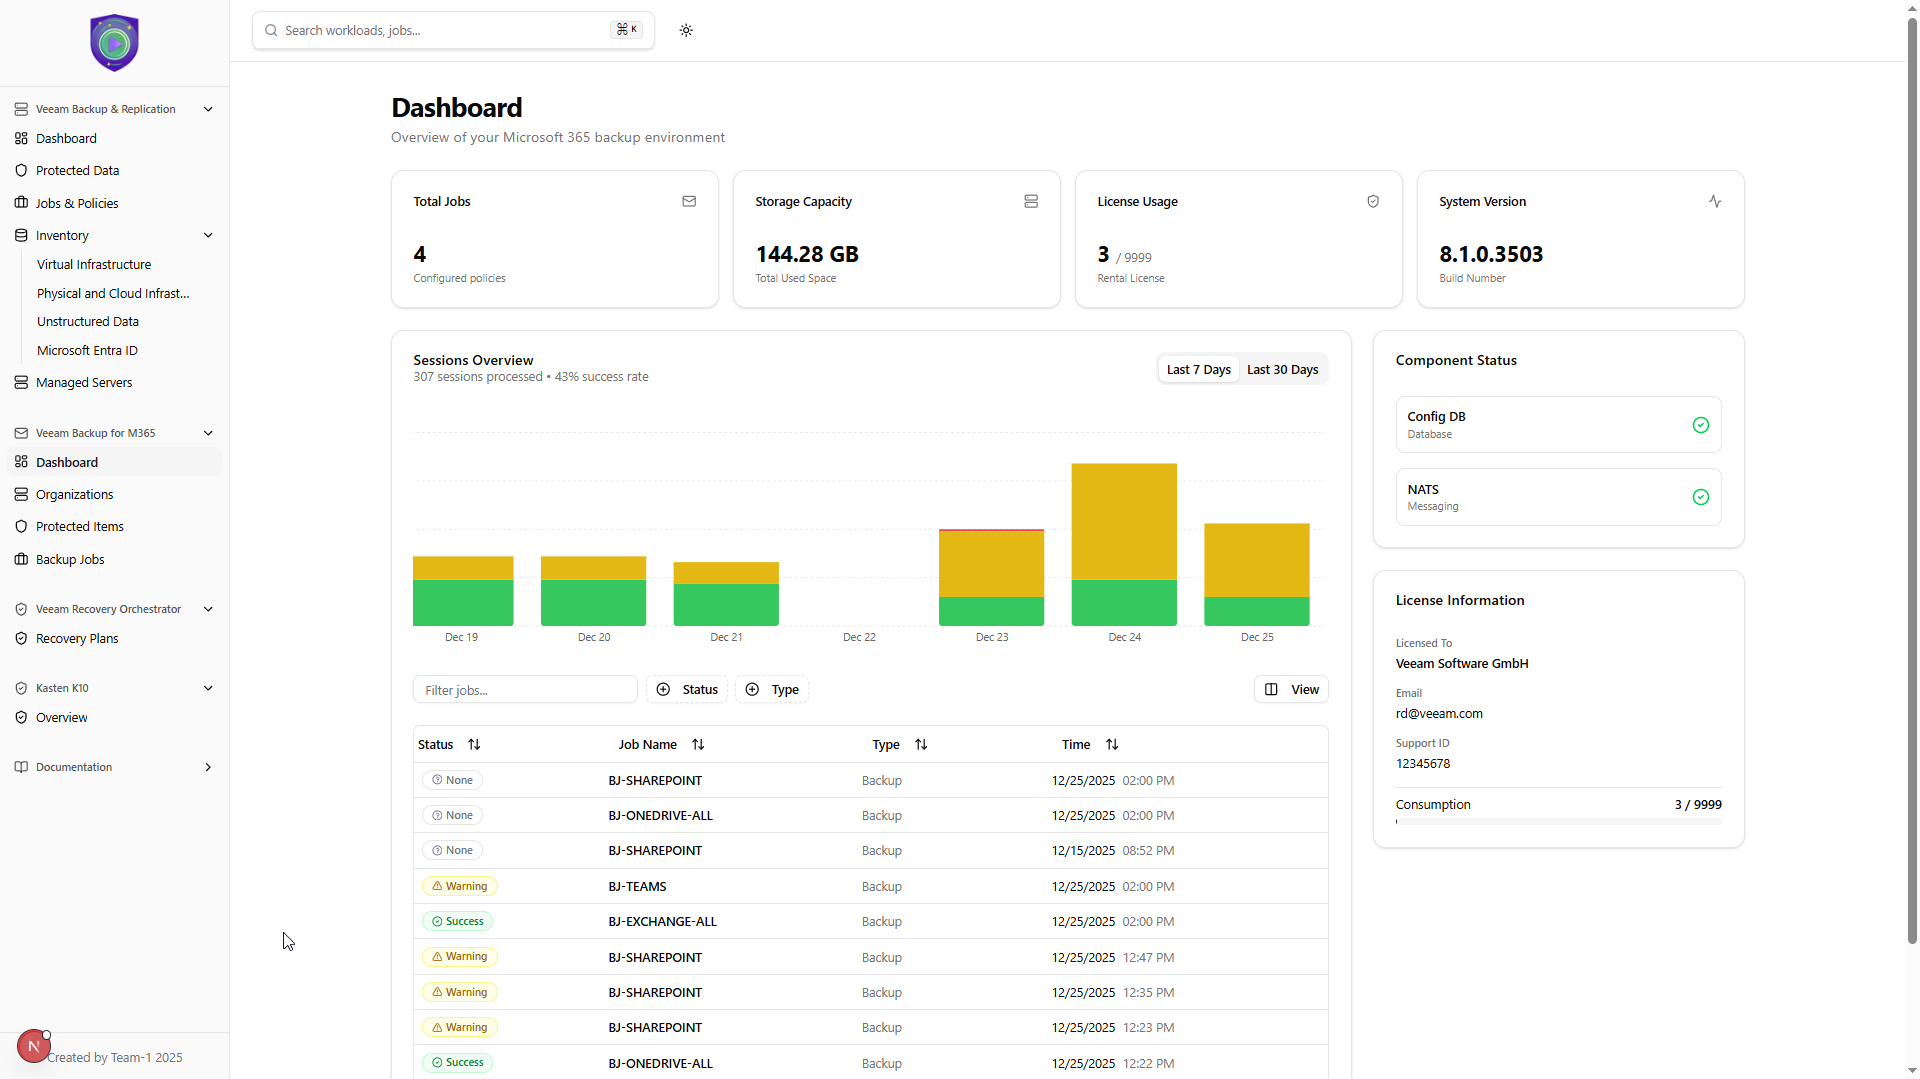Click the Dec 24 yellow bar segment

click(x=1124, y=520)
